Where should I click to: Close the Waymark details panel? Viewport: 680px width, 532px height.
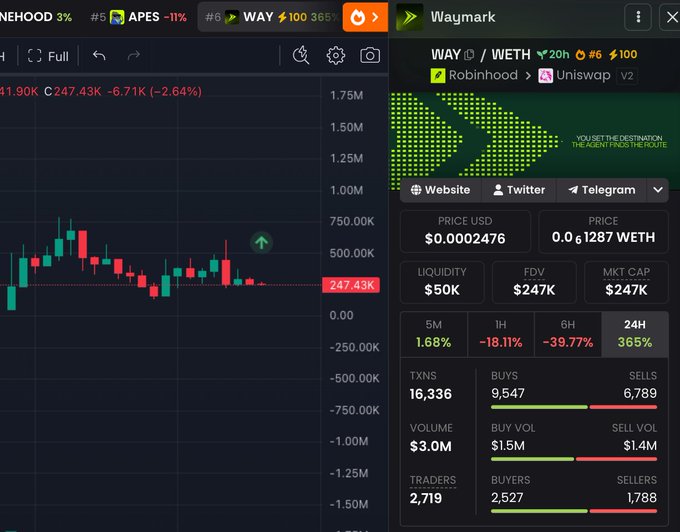point(672,17)
